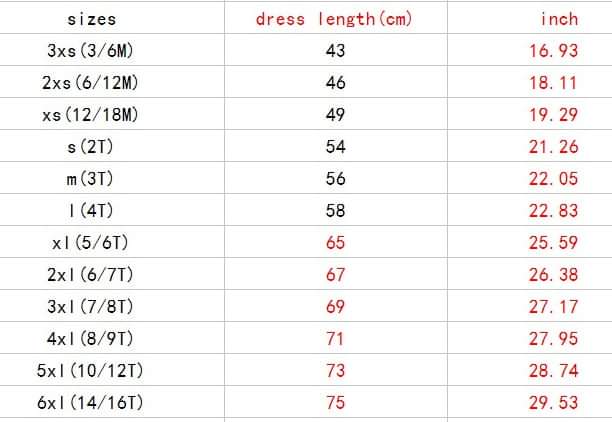Click the 43 cm dress length value
The image size is (612, 422).
(335, 50)
